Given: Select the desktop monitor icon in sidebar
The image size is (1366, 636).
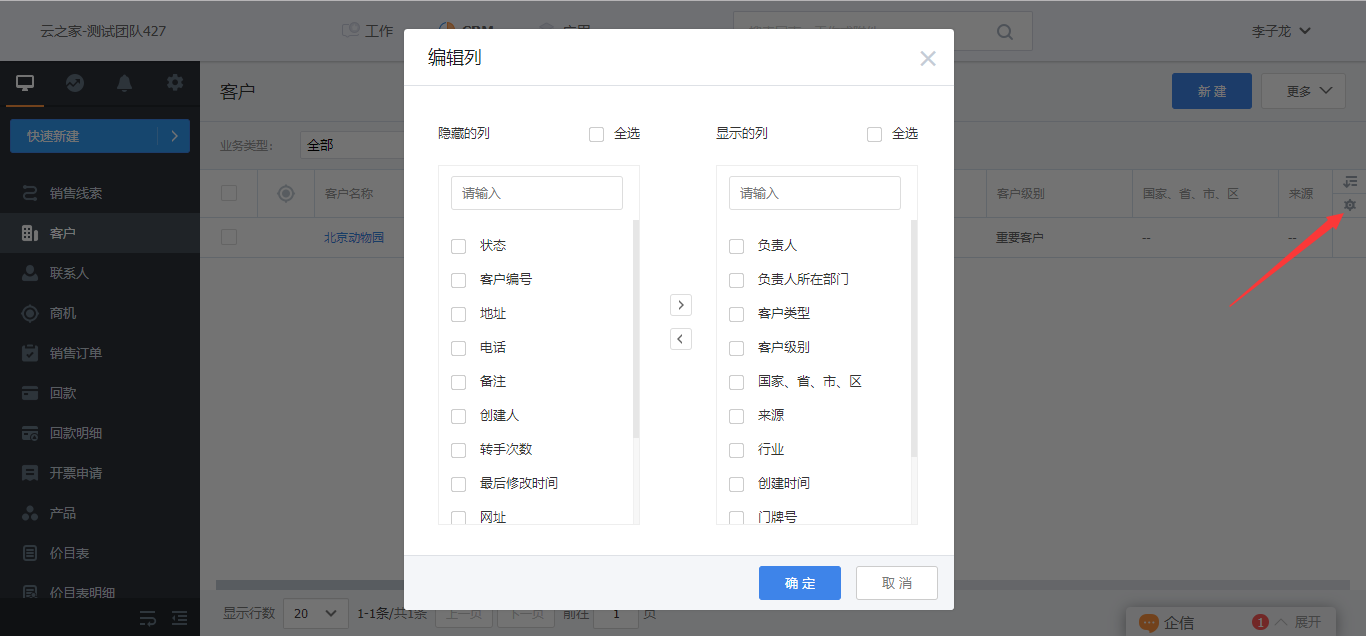Looking at the screenshot, I should pos(25,83).
